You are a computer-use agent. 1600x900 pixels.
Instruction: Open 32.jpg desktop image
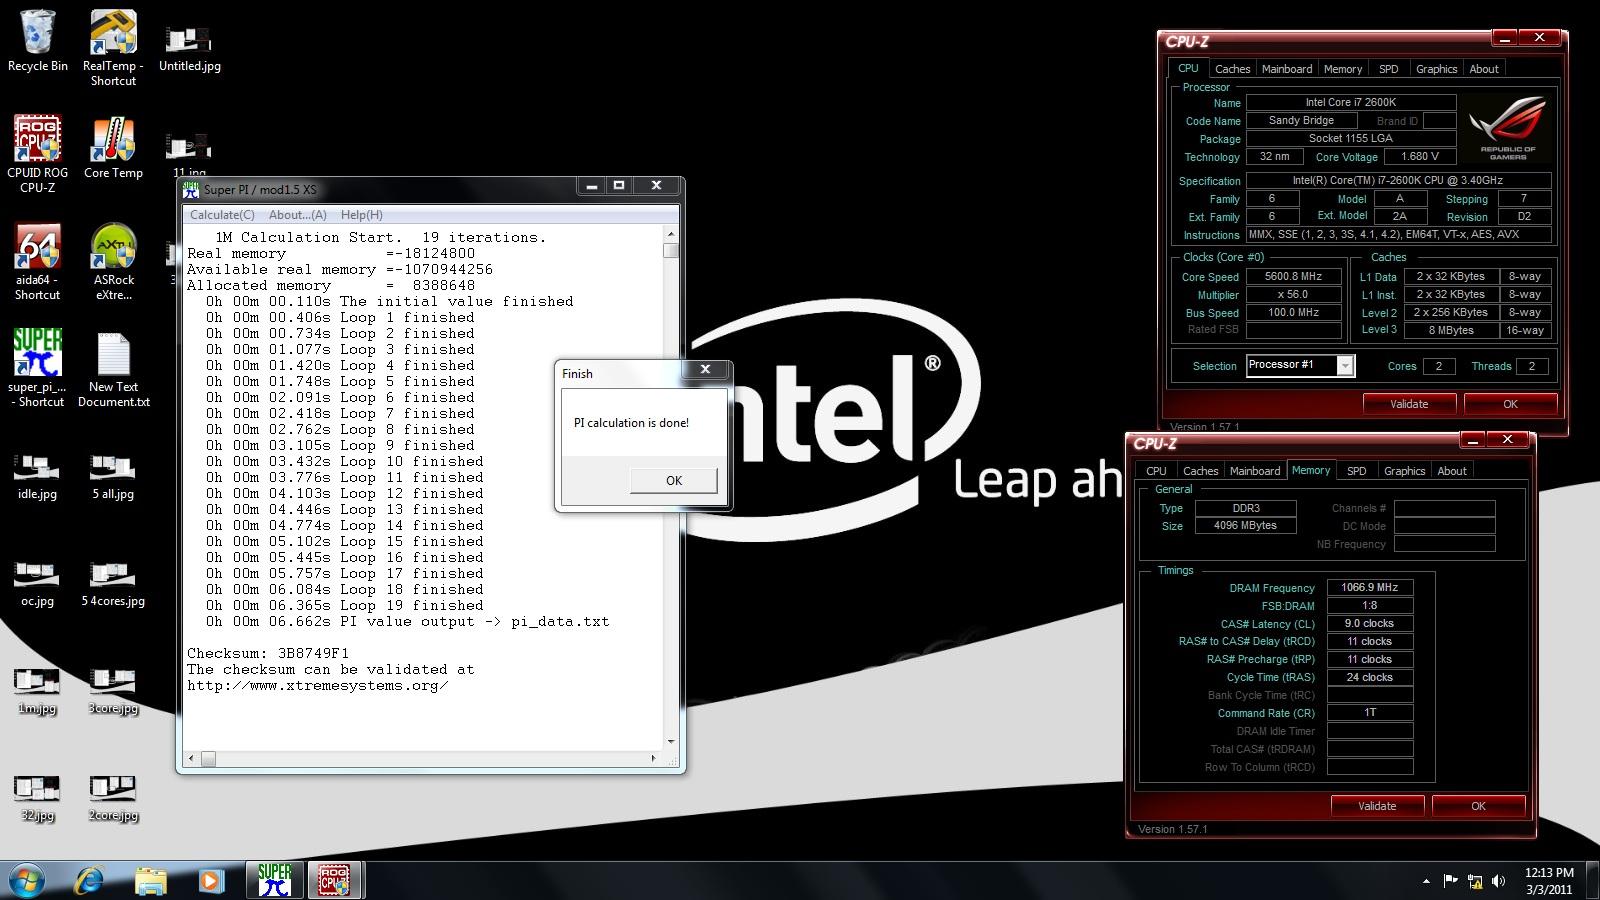(38, 798)
